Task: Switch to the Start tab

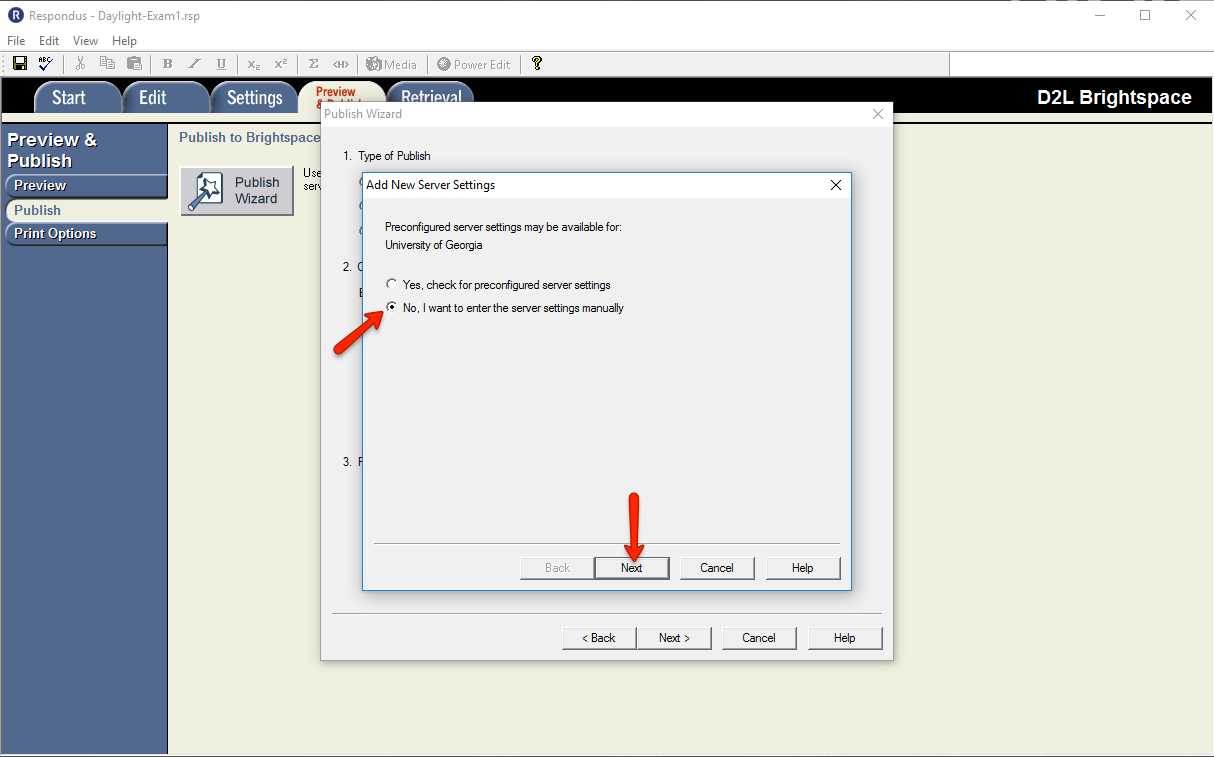Action: coord(69,98)
